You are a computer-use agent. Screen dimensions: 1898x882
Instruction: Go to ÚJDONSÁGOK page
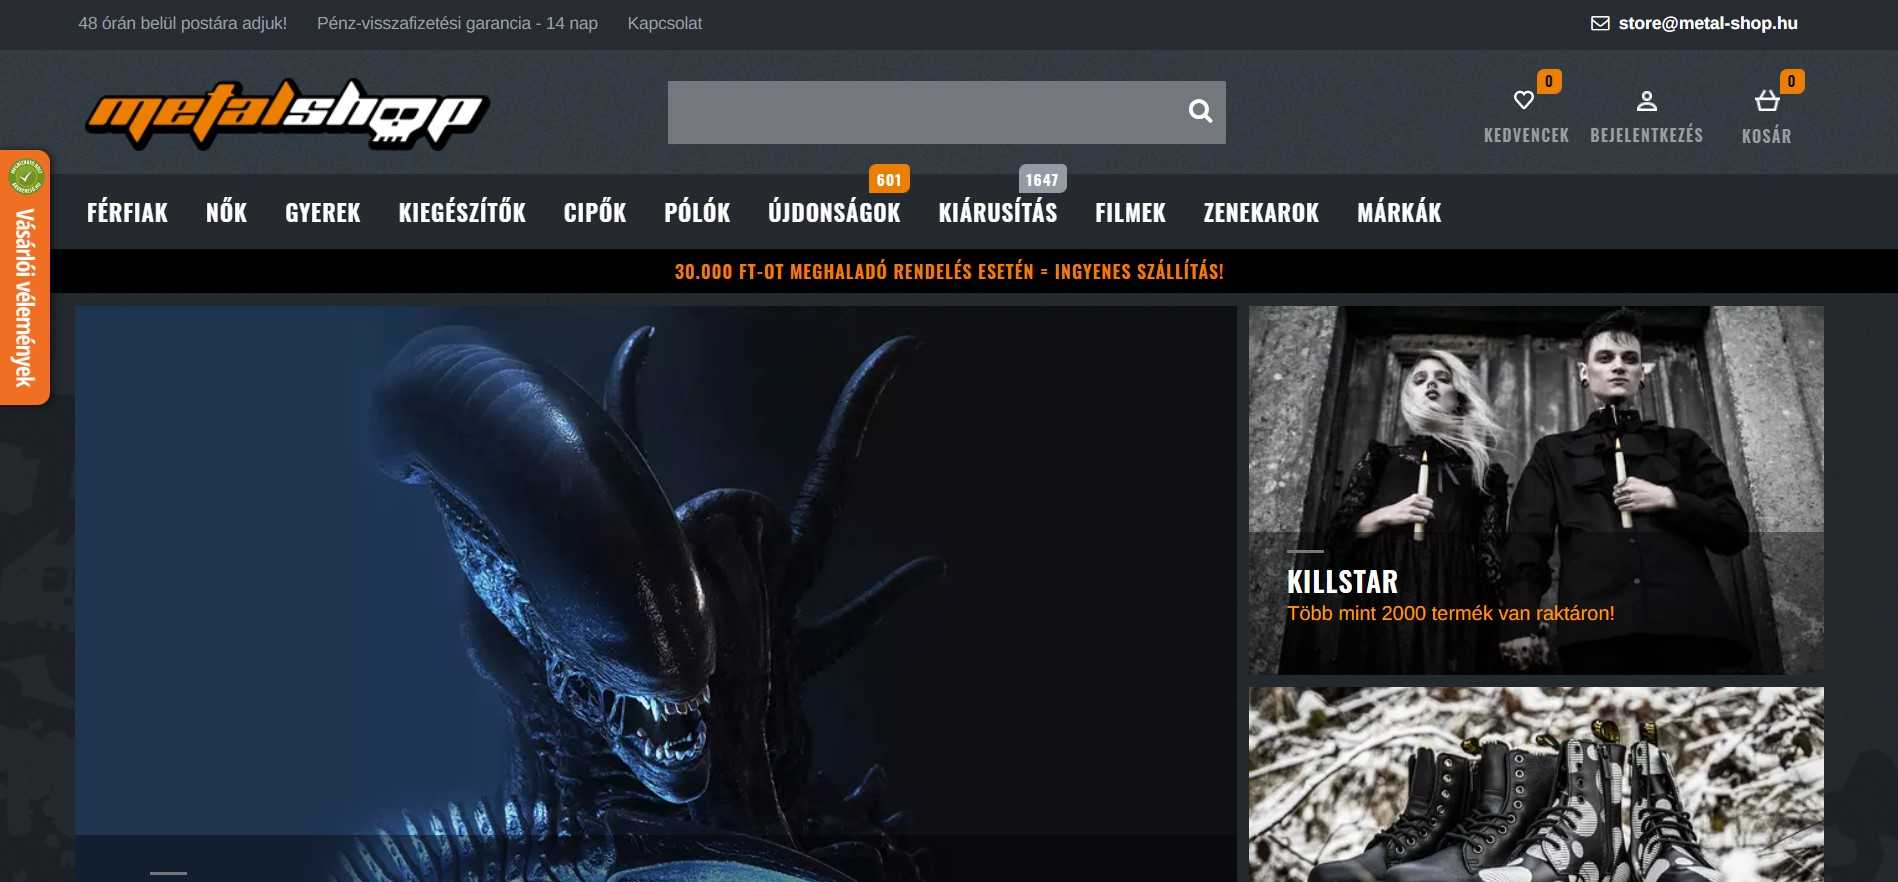click(x=834, y=212)
